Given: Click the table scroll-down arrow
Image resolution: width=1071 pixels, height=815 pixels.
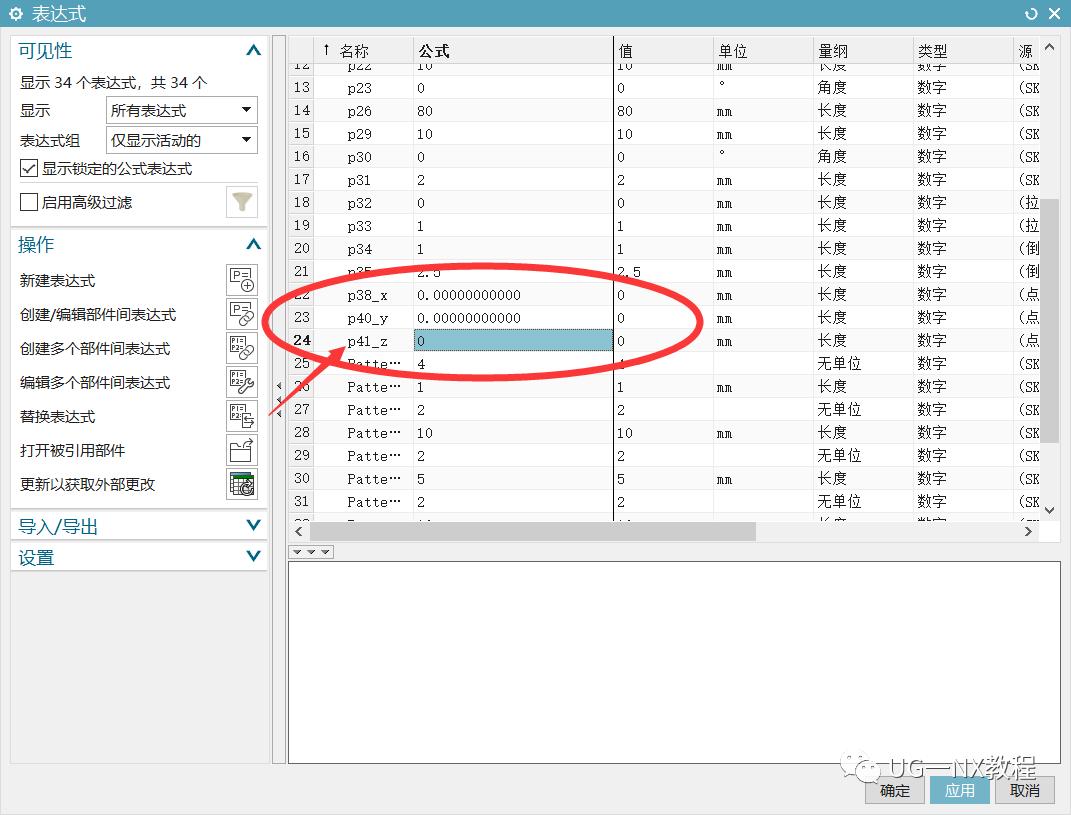Looking at the screenshot, I should point(1050,510).
